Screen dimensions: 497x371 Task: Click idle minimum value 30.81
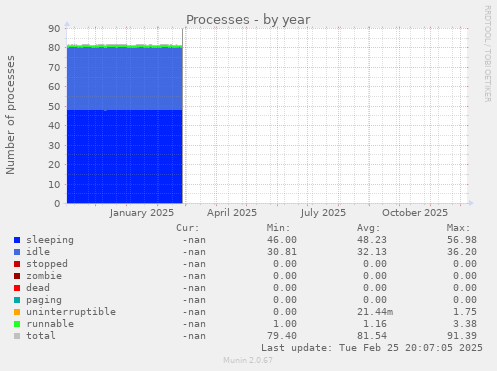(282, 252)
